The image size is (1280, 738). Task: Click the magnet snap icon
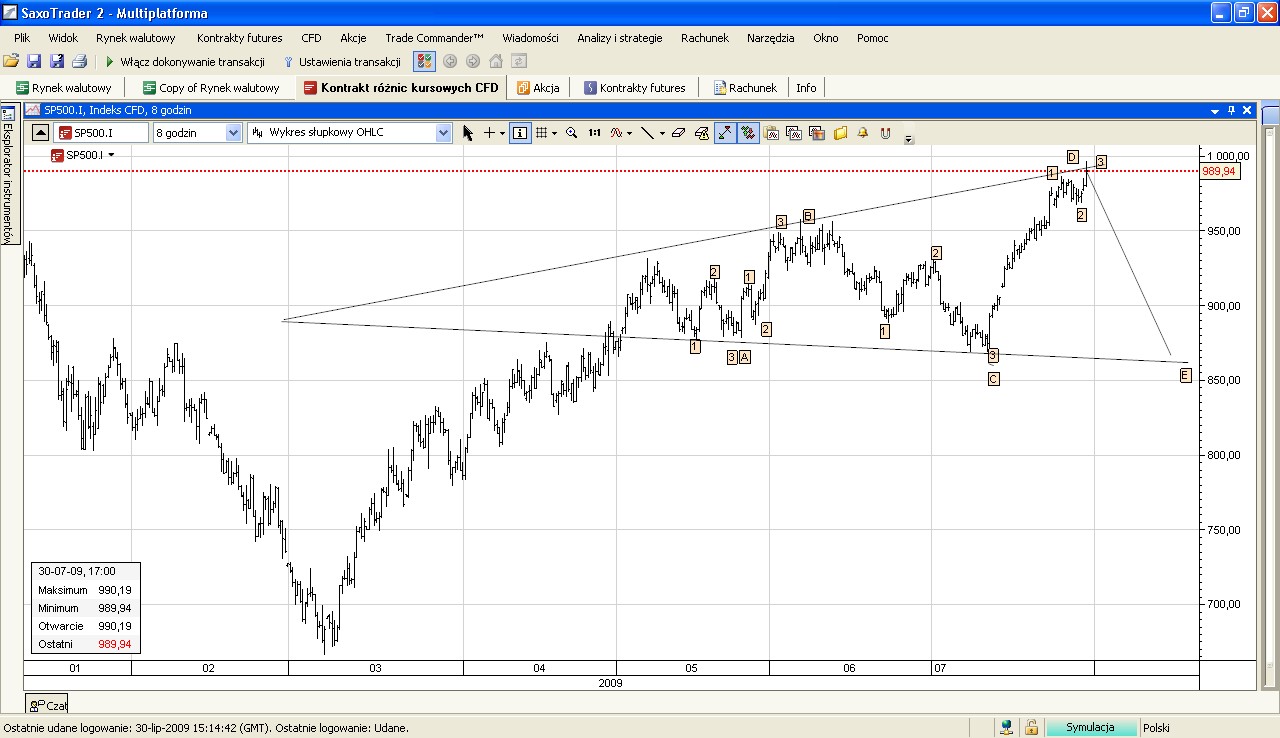point(884,133)
